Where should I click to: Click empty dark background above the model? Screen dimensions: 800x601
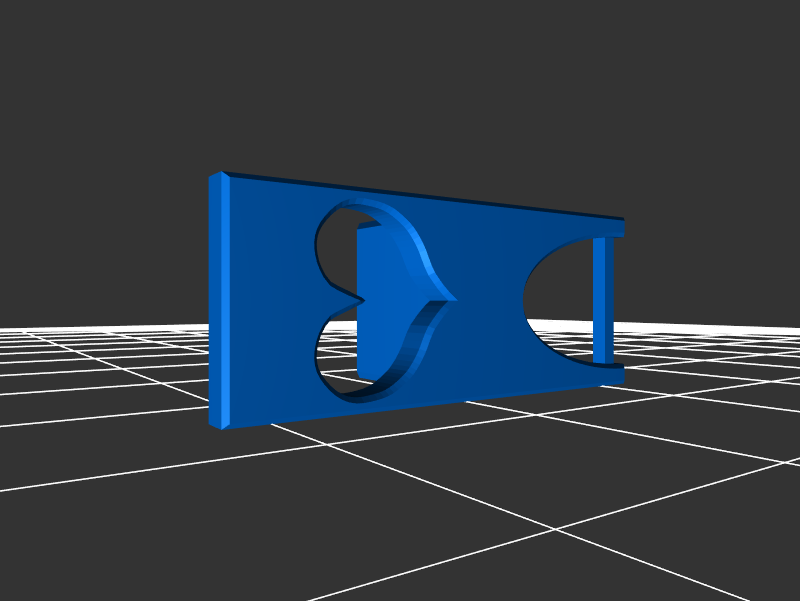400,80
